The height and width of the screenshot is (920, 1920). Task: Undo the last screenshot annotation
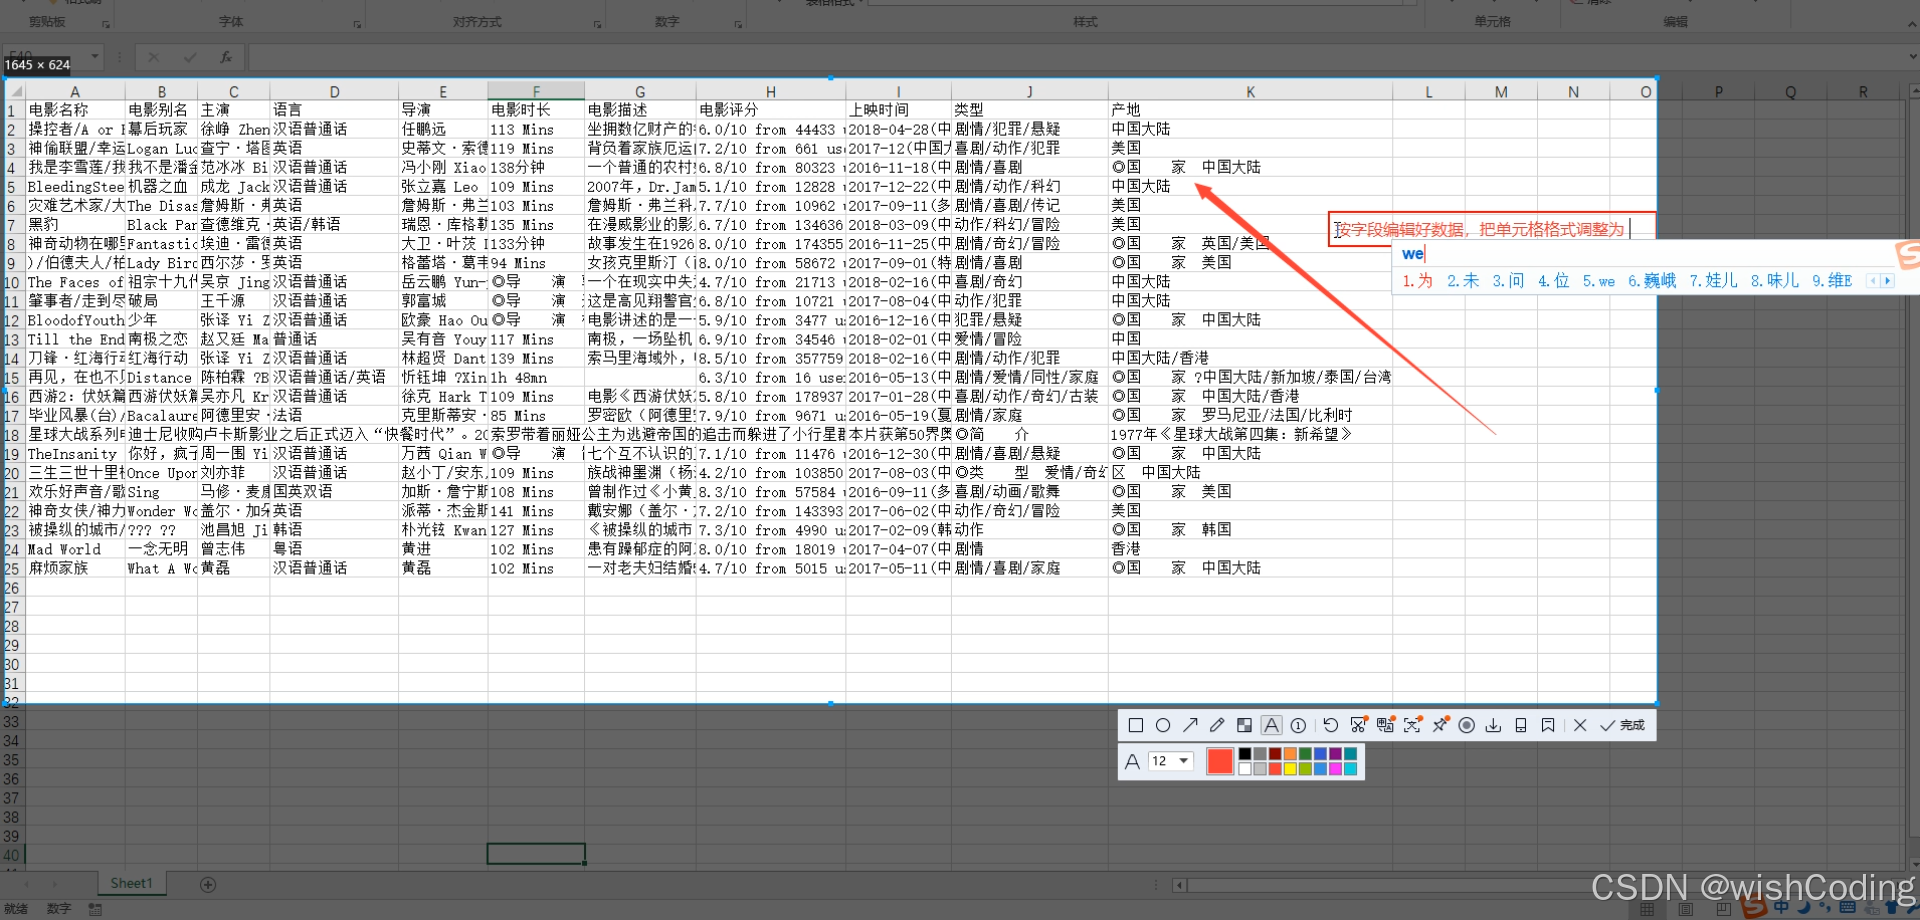point(1330,725)
